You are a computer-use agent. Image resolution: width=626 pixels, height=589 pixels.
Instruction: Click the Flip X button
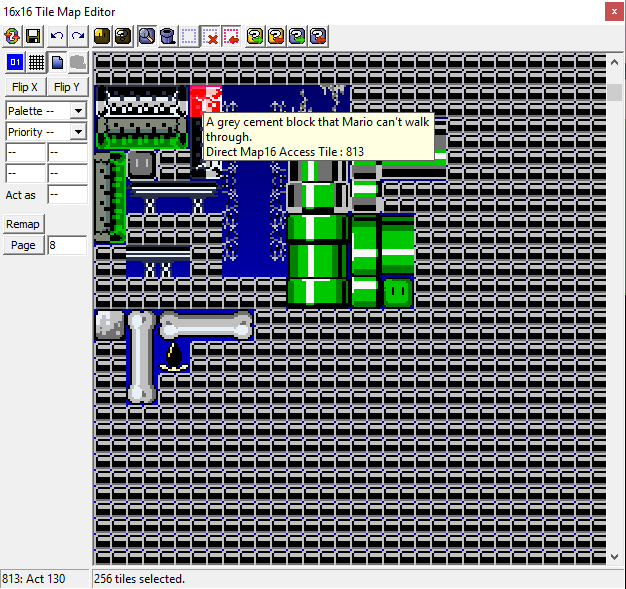[25, 87]
